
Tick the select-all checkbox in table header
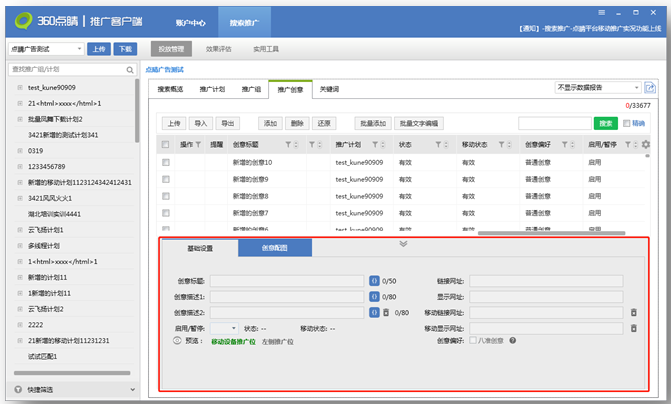(x=166, y=145)
